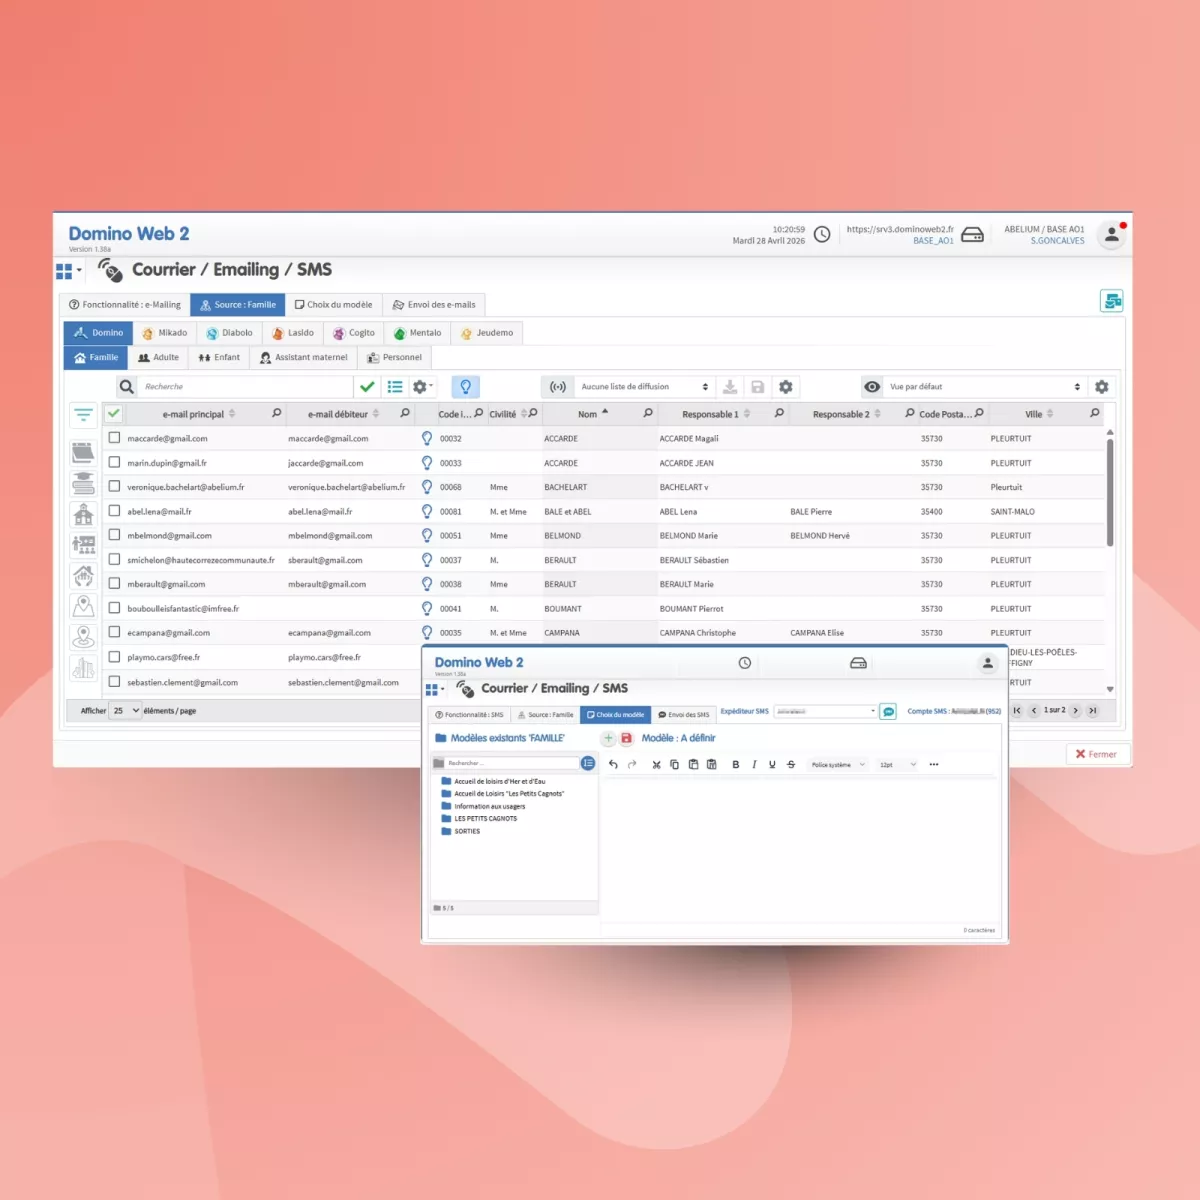Open the 'LES PETITS CAGNOTS' folder
Viewport: 1200px width, 1200px height.
coord(485,819)
